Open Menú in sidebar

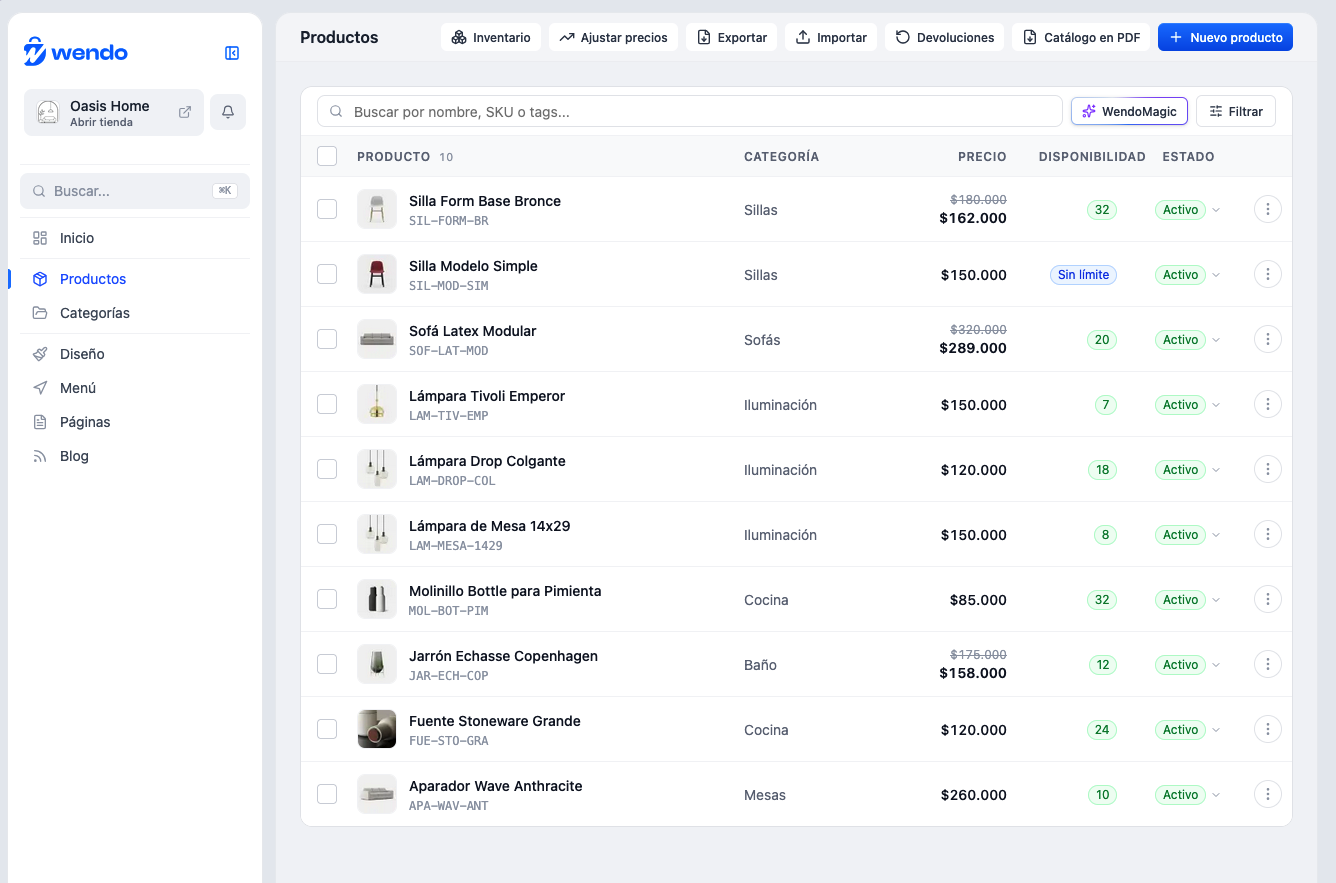pos(135,388)
